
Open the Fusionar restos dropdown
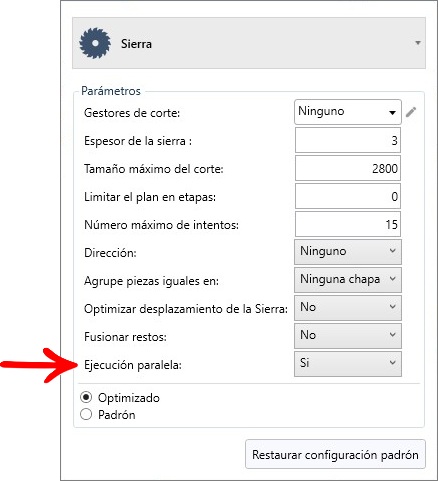pyautogui.click(x=348, y=336)
